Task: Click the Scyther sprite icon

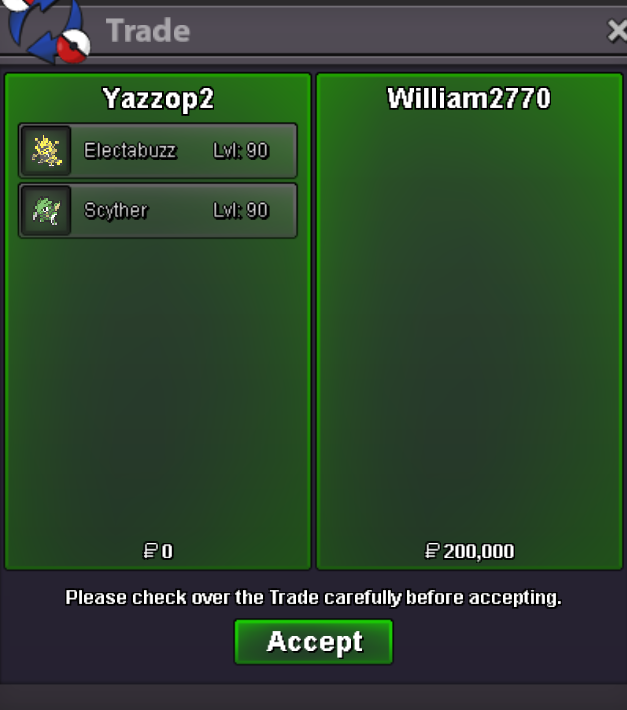Action: pyautogui.click(x=47, y=210)
